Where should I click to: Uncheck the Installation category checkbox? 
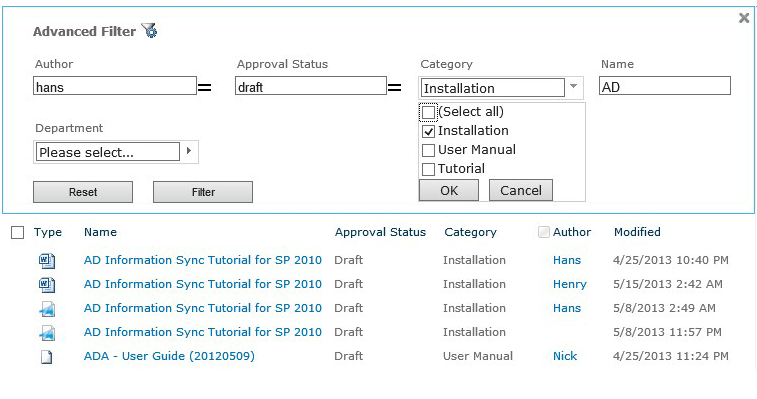428,131
